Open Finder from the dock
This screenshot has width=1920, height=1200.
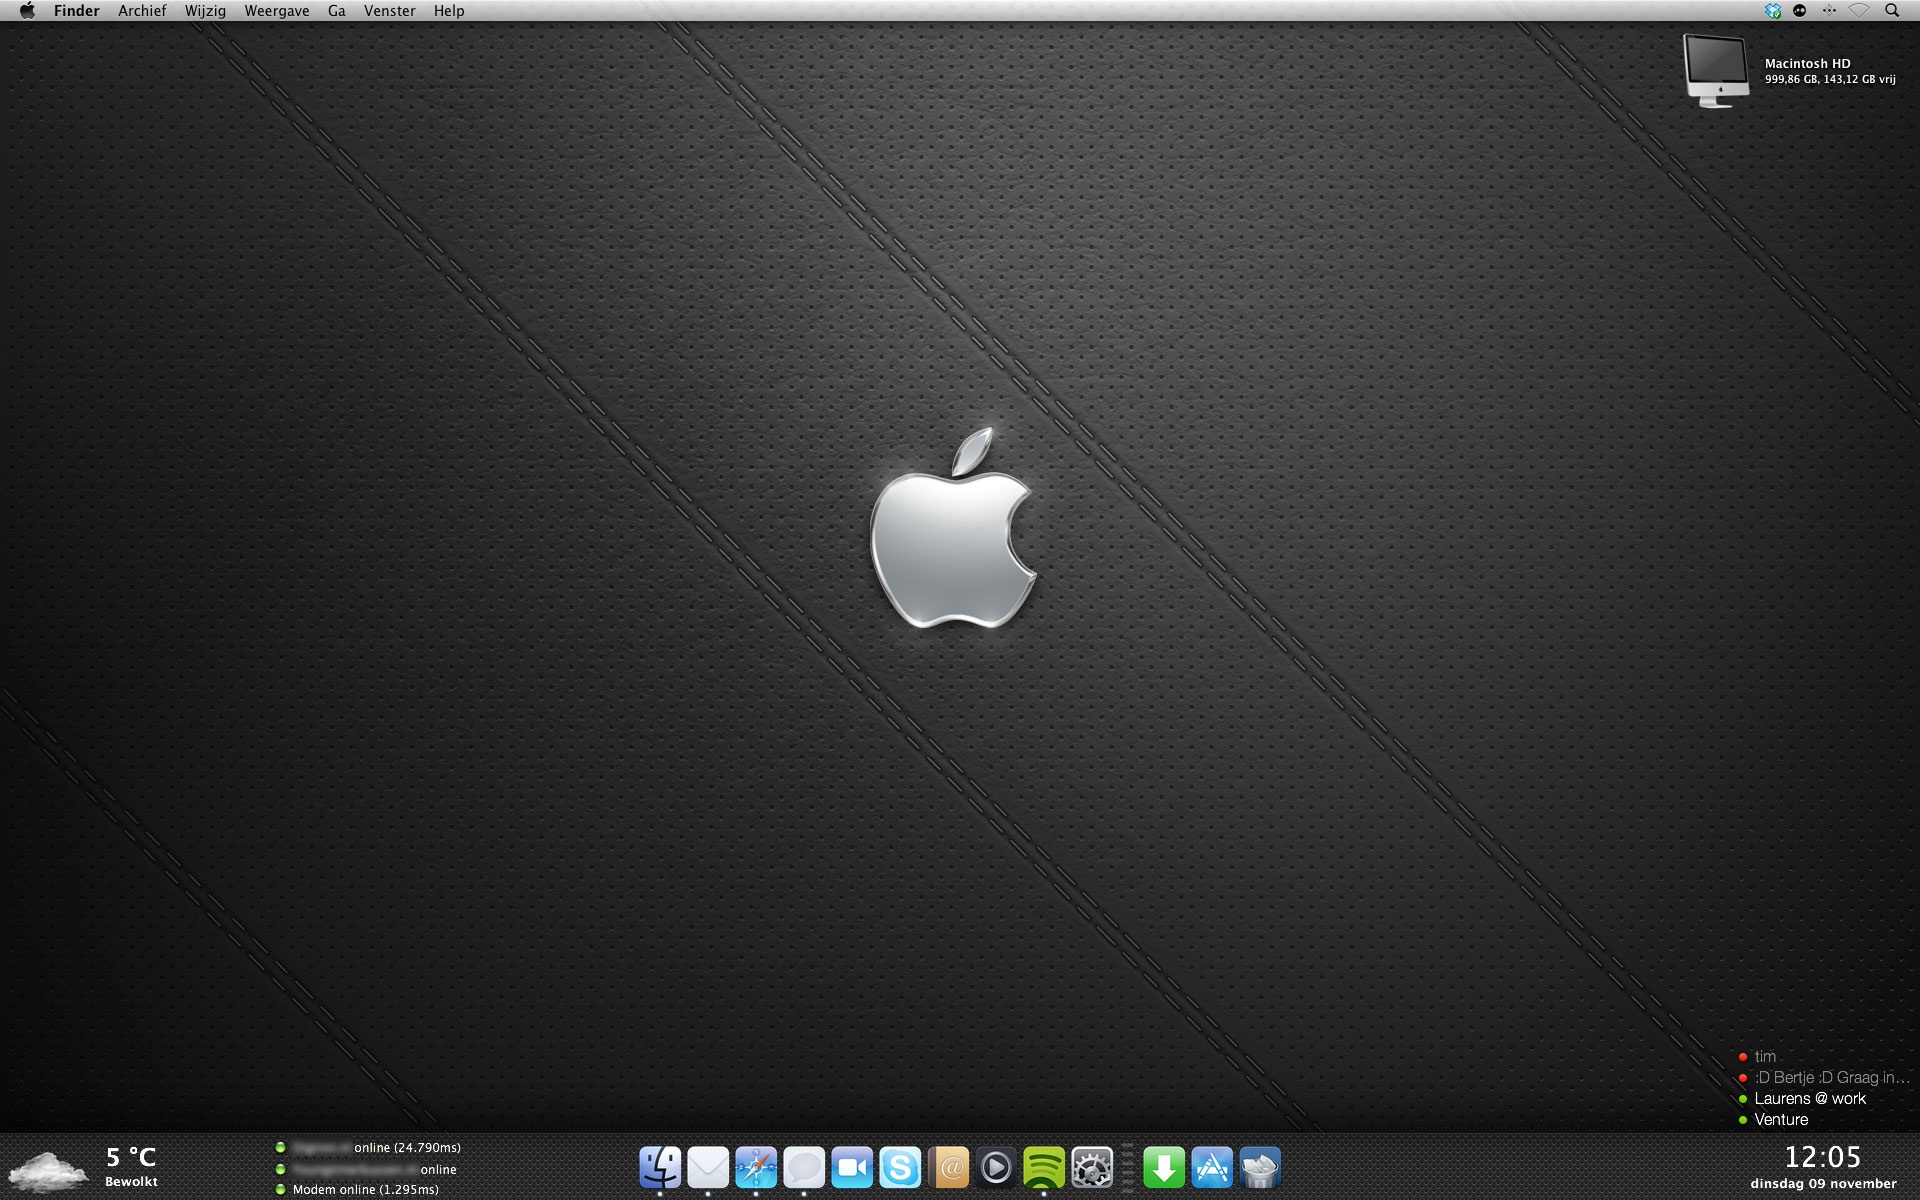660,1167
